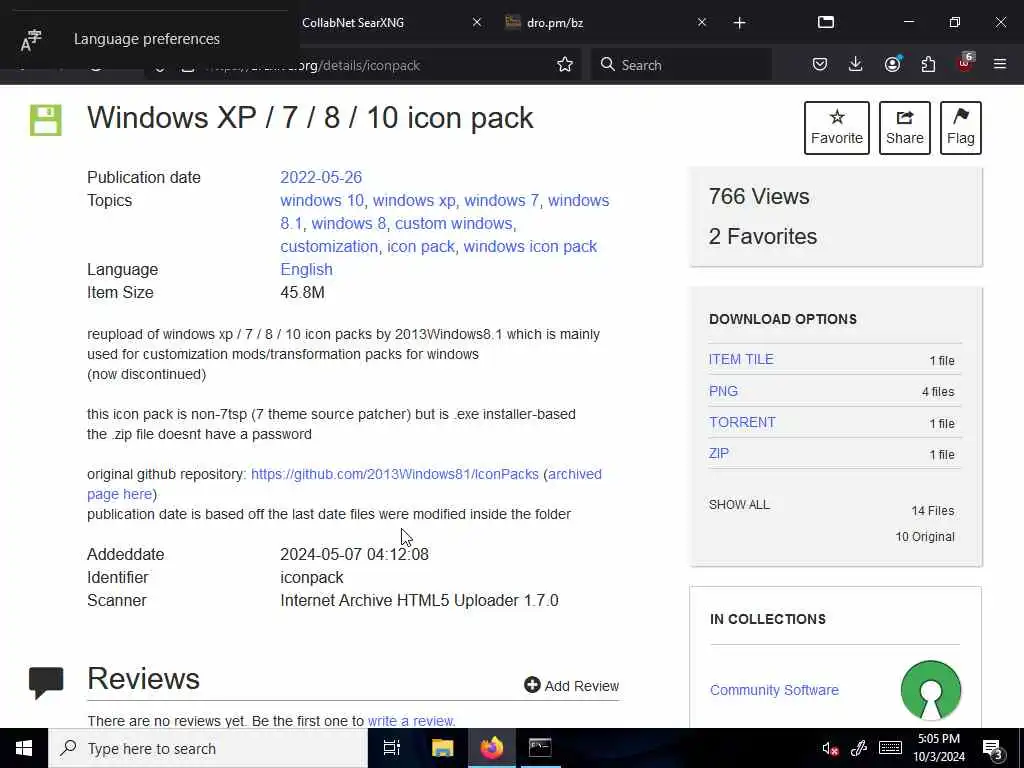Viewport: 1024px width, 768px height.
Task: Click the Item Size value 45.8M
Action: (302, 293)
